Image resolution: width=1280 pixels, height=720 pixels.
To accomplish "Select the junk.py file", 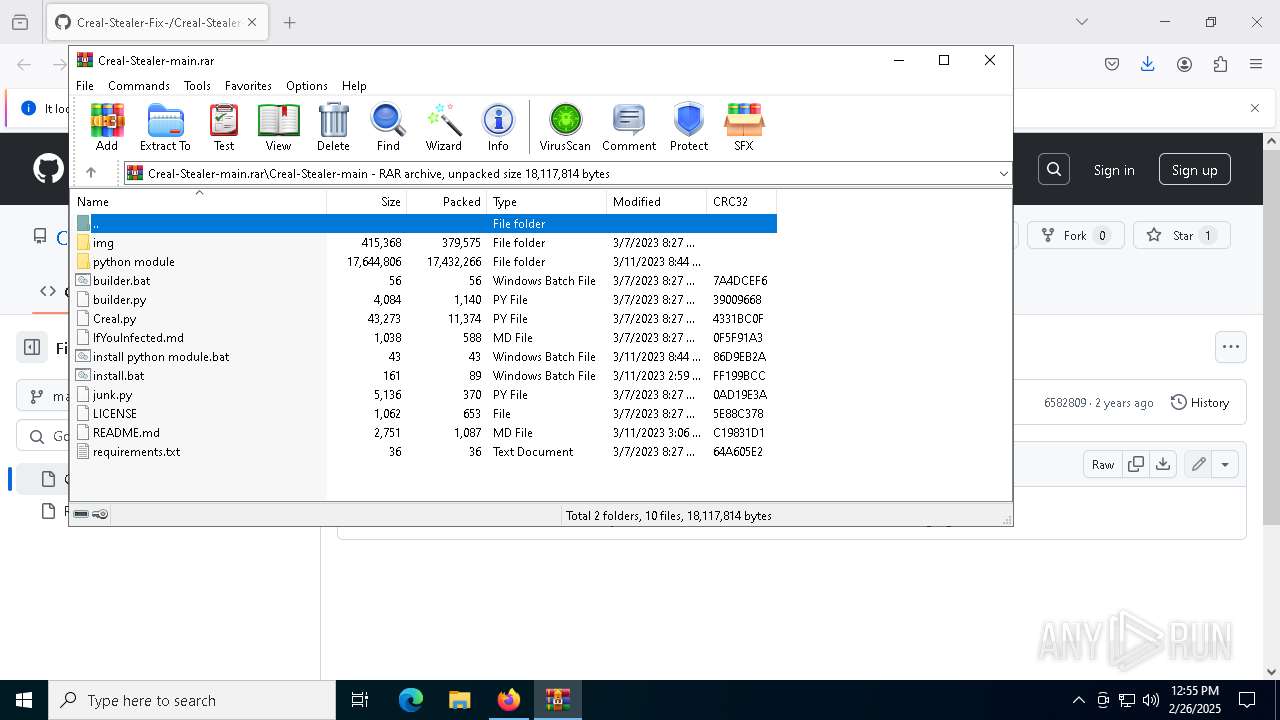I will pos(425,395).
